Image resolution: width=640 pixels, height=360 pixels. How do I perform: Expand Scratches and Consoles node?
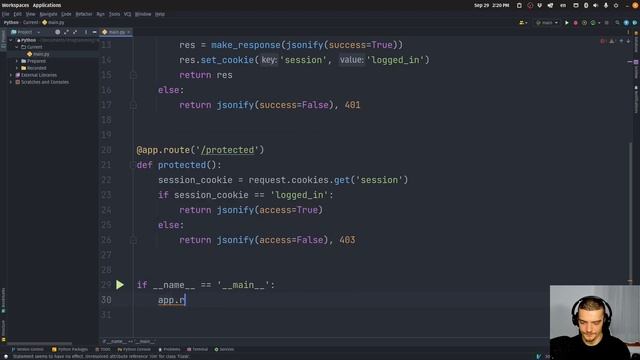(x=11, y=82)
